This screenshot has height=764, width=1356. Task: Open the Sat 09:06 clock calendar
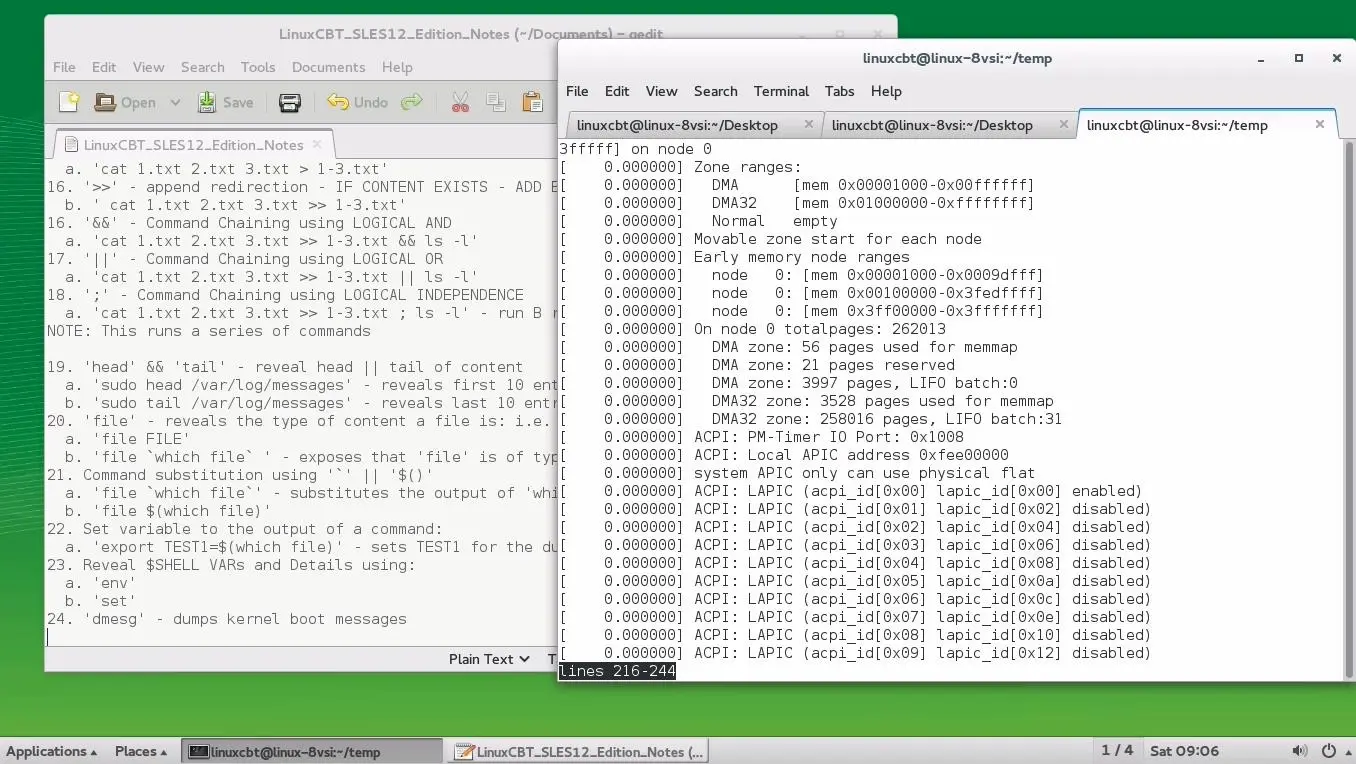click(1184, 750)
